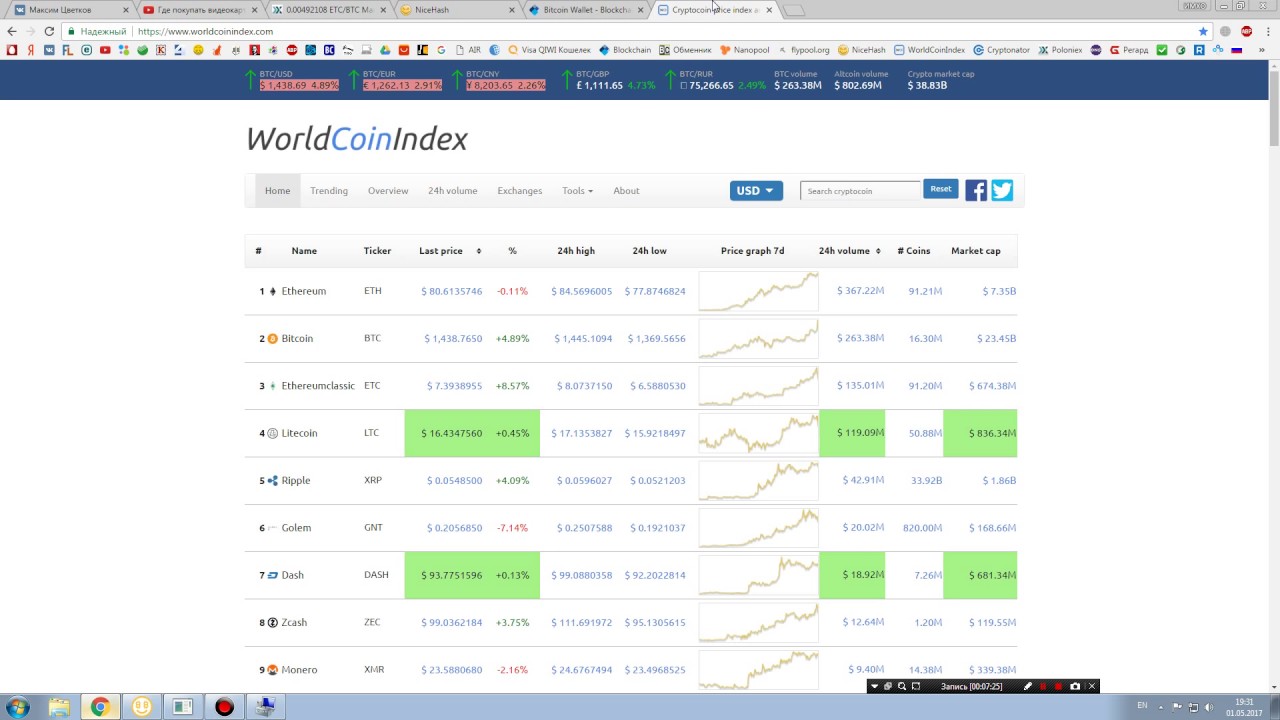Click the browser back arrow
The height and width of the screenshot is (720, 1280).
[x=12, y=31]
